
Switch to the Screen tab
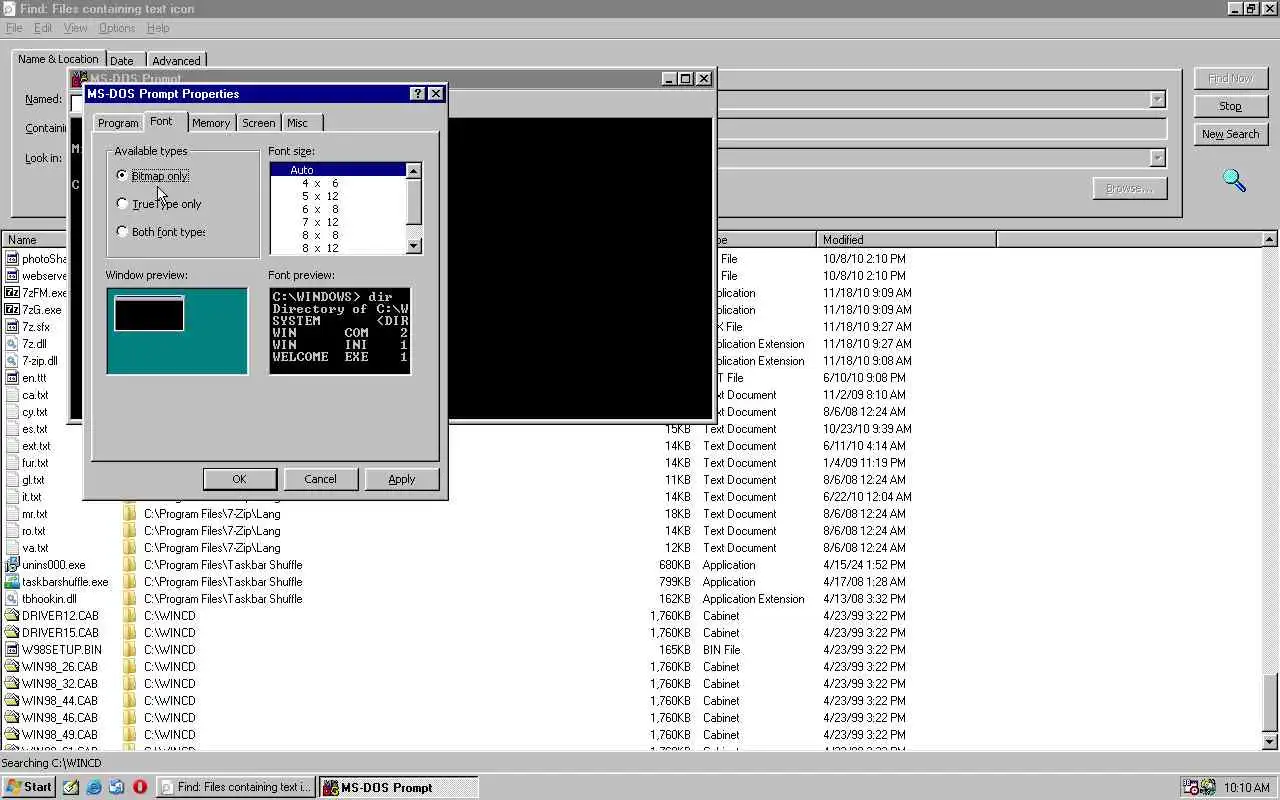tap(258, 123)
